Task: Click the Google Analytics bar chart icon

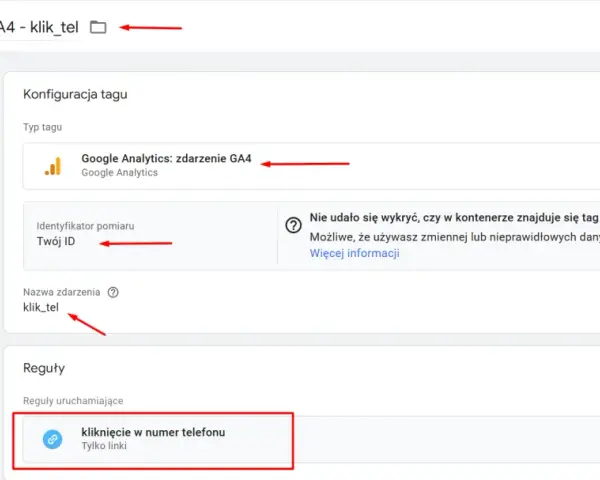Action: (x=53, y=166)
